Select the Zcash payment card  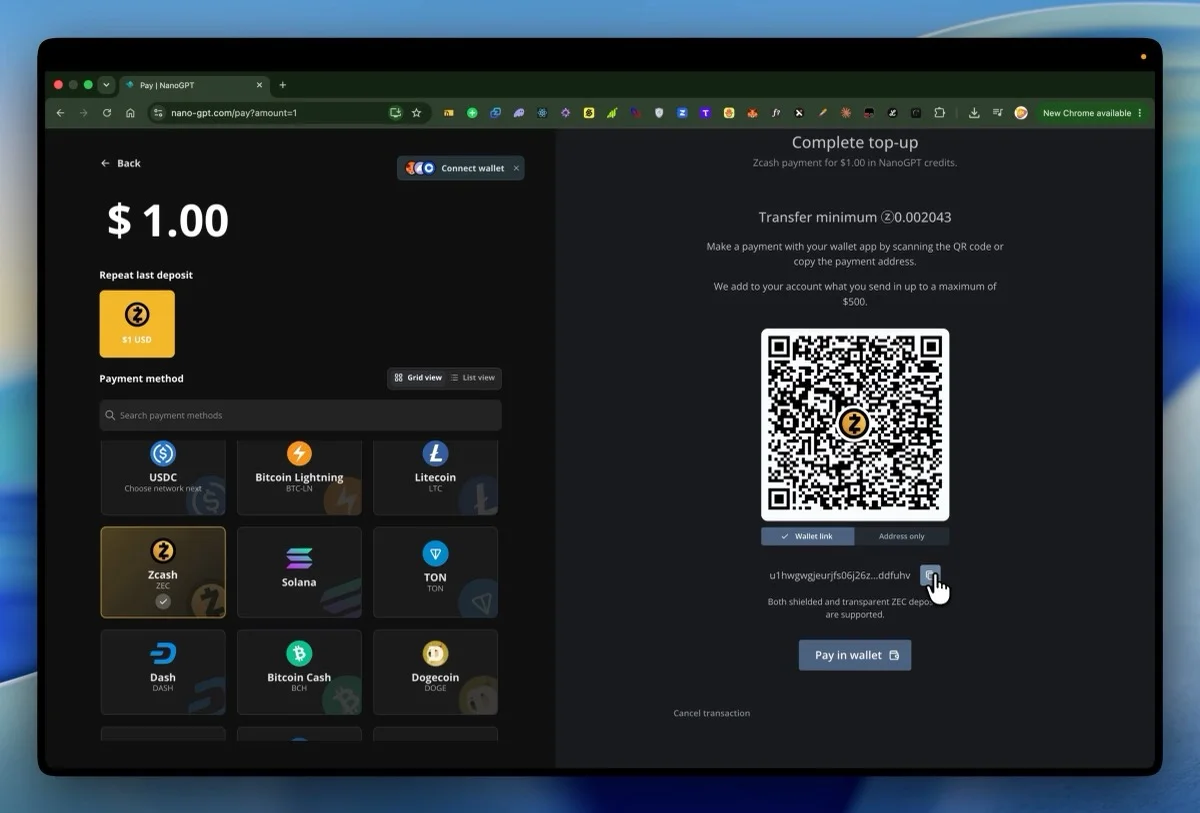(163, 572)
